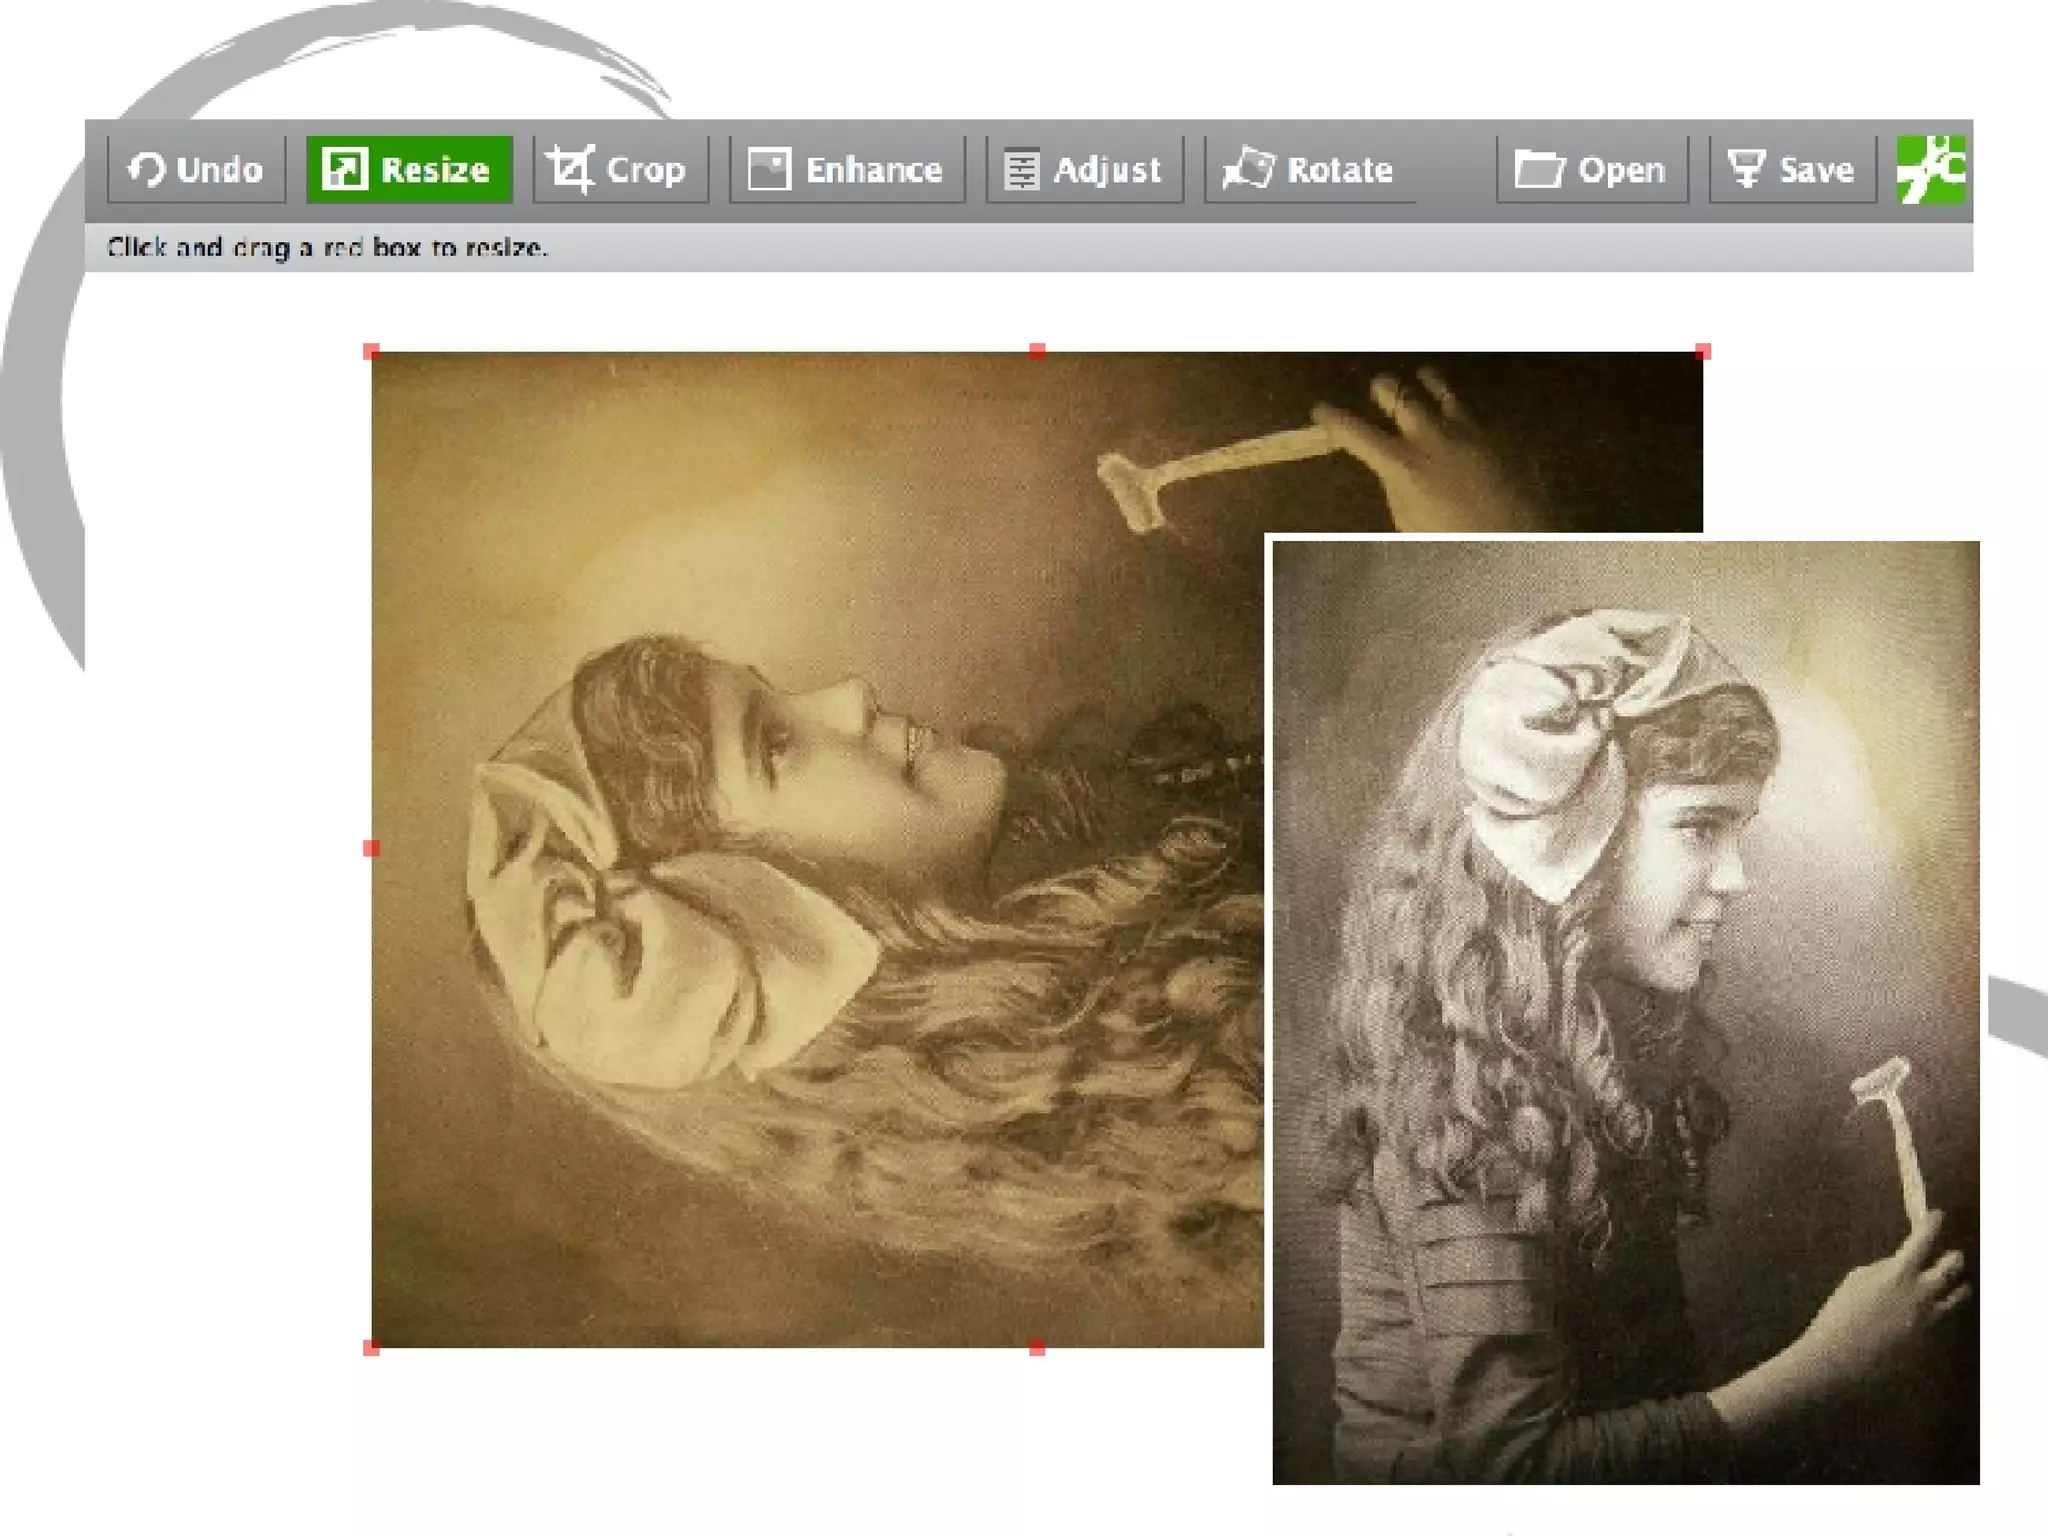Click the top-center red resize handle
Viewport: 2048px width, 1536px height.
pos(1037,351)
